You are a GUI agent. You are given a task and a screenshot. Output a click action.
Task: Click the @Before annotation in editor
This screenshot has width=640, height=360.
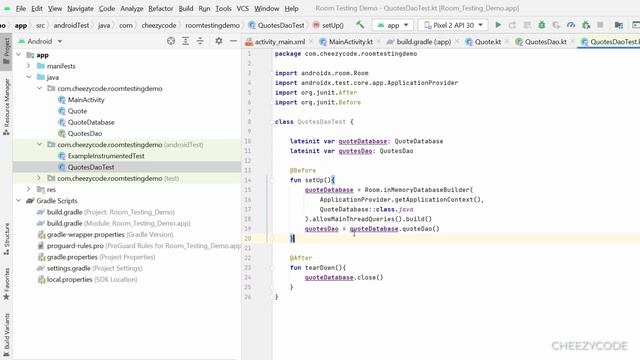pyautogui.click(x=303, y=170)
